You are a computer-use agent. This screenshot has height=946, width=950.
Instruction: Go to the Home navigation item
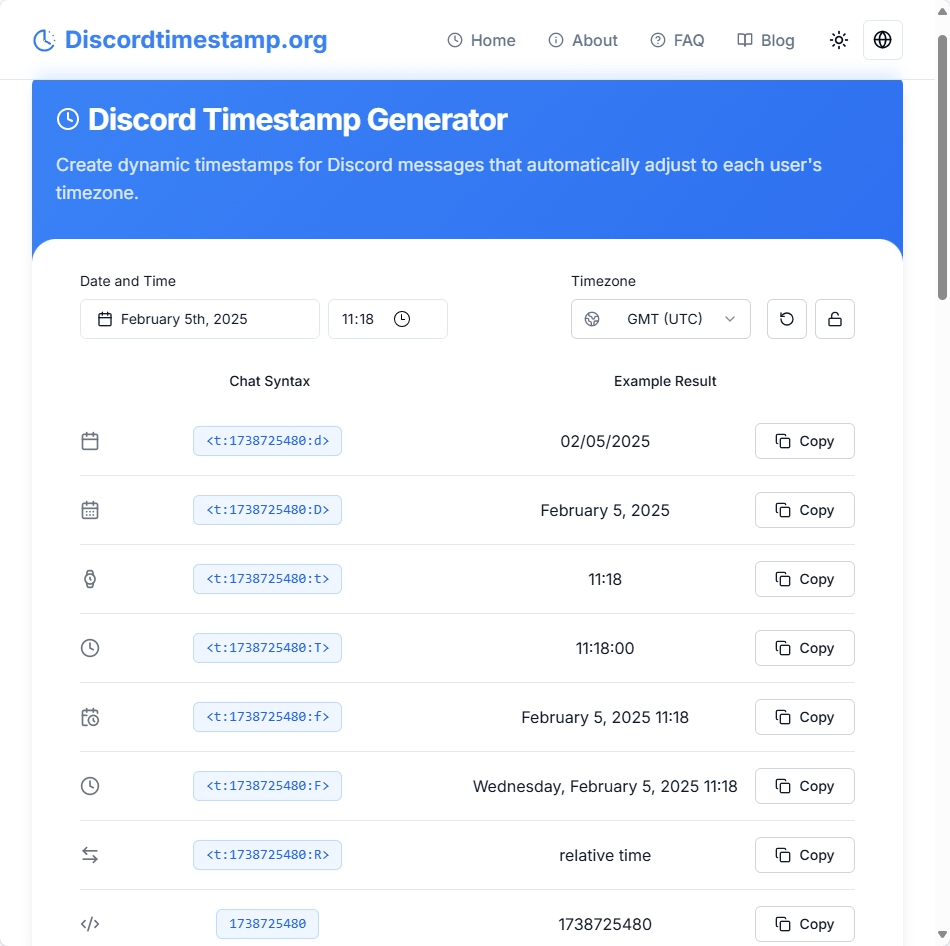pyautogui.click(x=481, y=40)
